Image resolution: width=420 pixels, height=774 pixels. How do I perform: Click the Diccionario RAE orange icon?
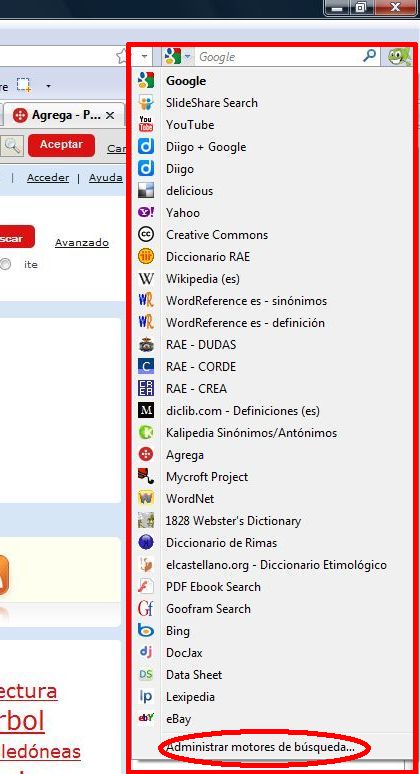click(146, 256)
